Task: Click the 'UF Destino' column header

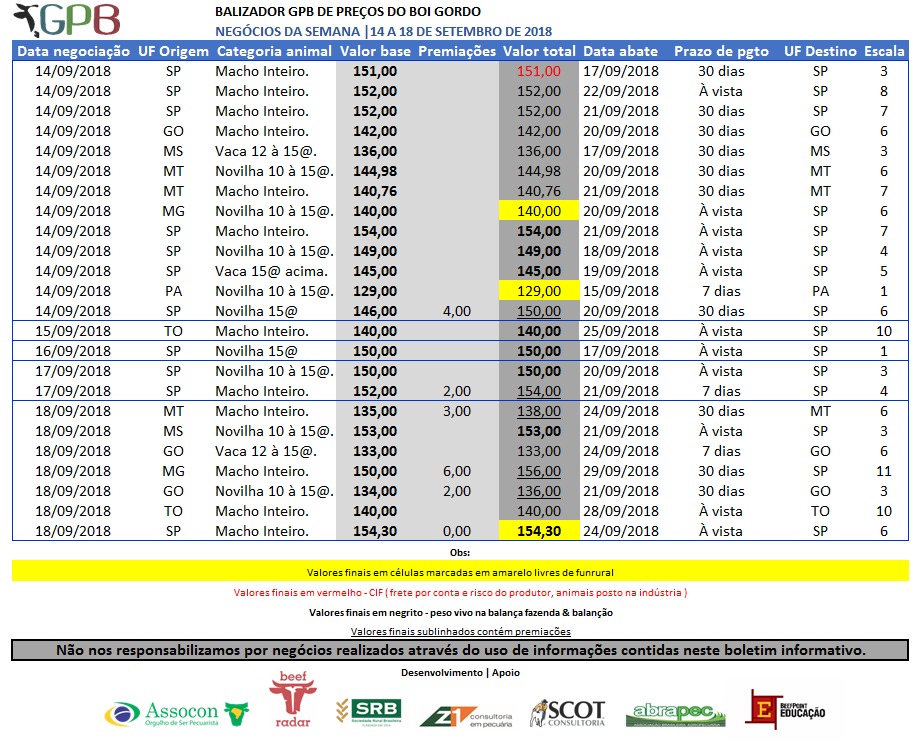Action: pos(820,51)
